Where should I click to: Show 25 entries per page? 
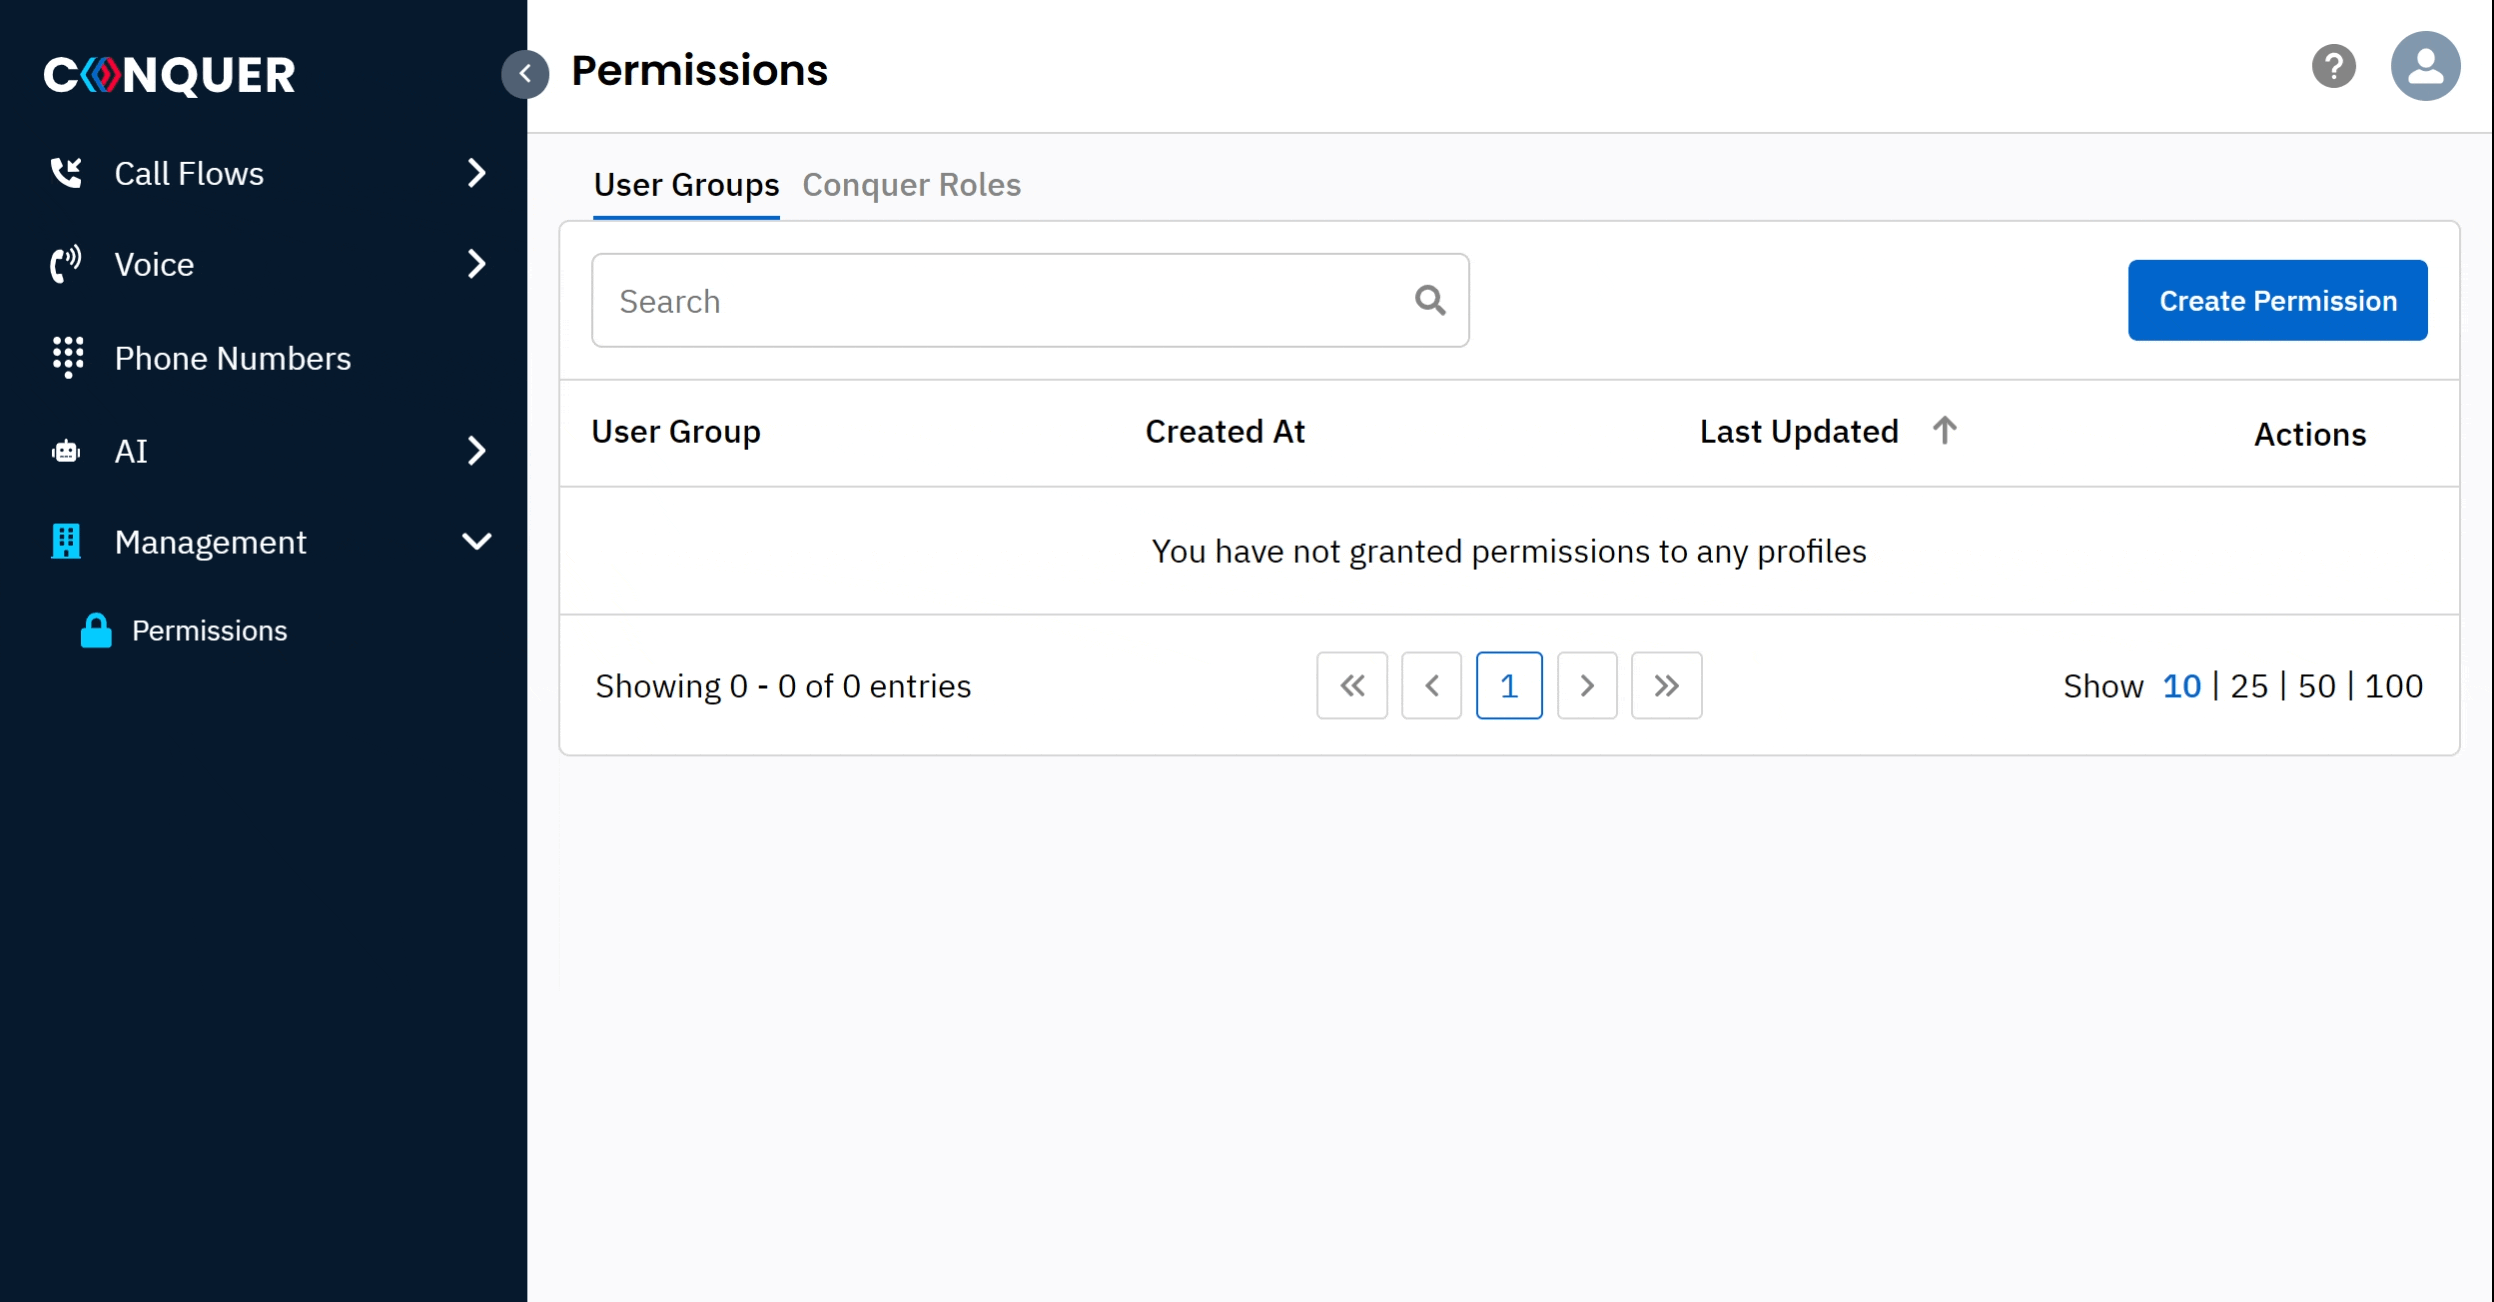tap(2248, 686)
